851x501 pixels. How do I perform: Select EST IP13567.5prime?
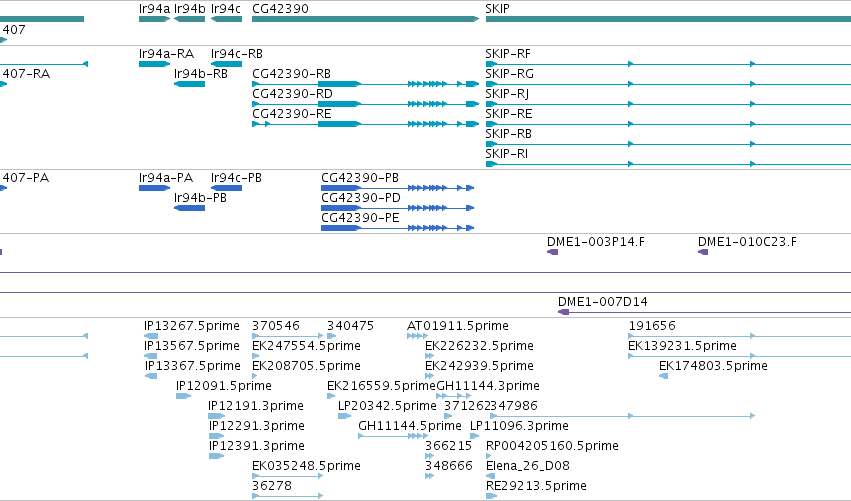[x=151, y=357]
